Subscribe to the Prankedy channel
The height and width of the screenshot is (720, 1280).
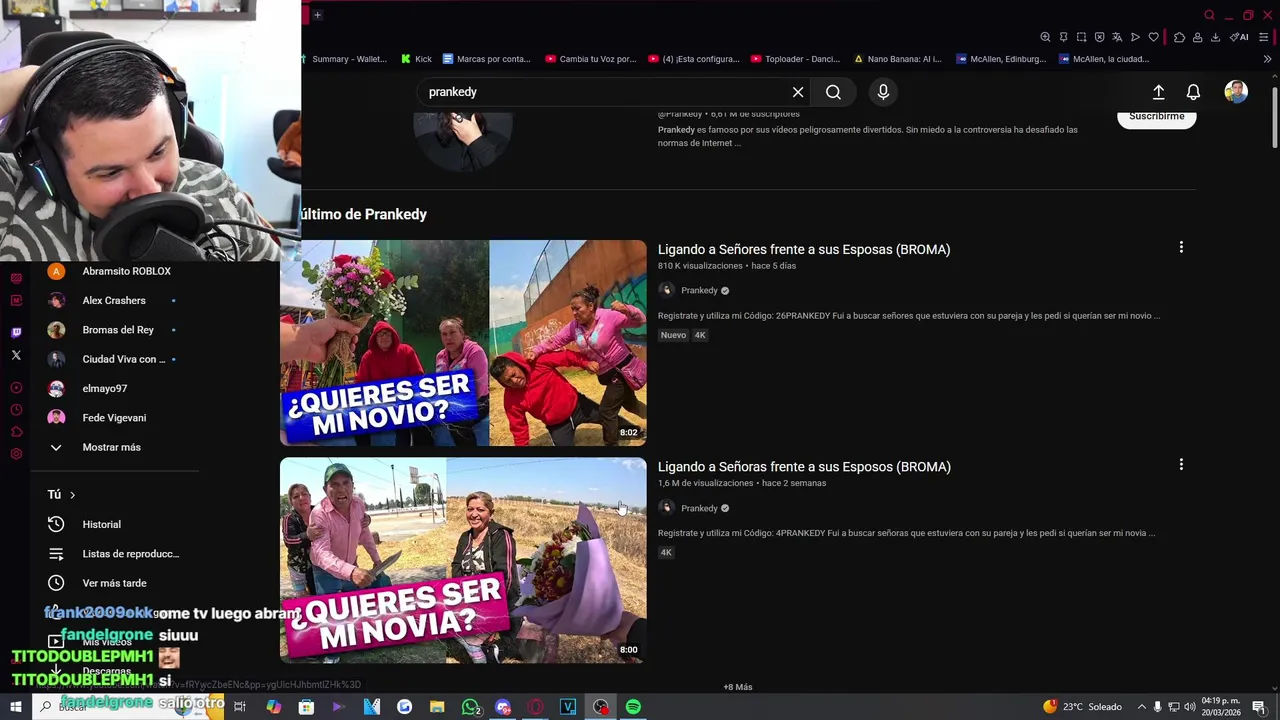[1156, 116]
